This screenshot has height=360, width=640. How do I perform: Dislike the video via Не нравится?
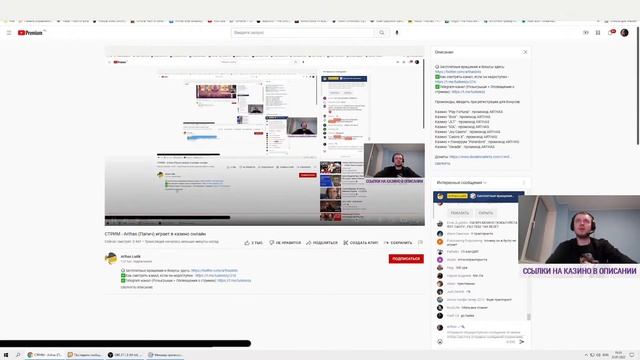pyautogui.click(x=285, y=243)
